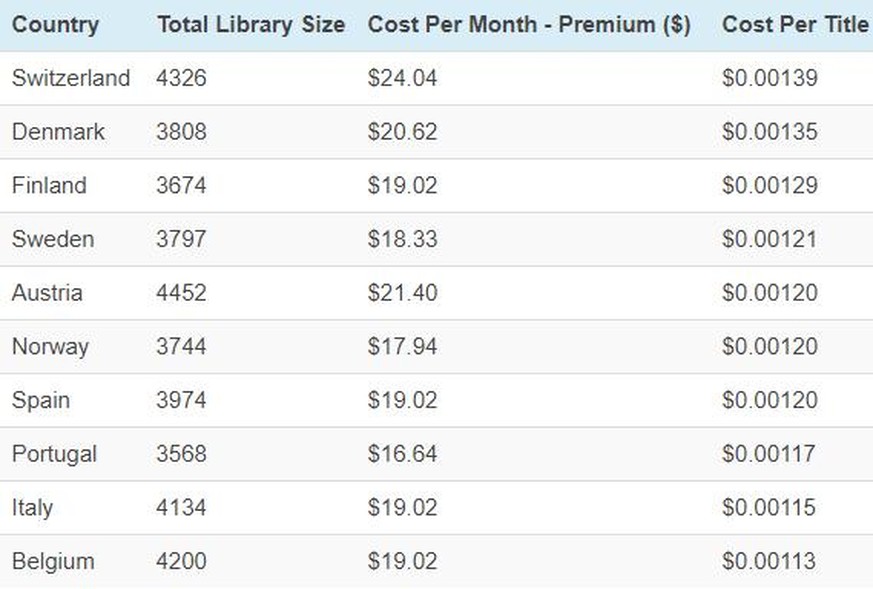
Task: Click Finland in the country column
Action: pyautogui.click(x=49, y=185)
